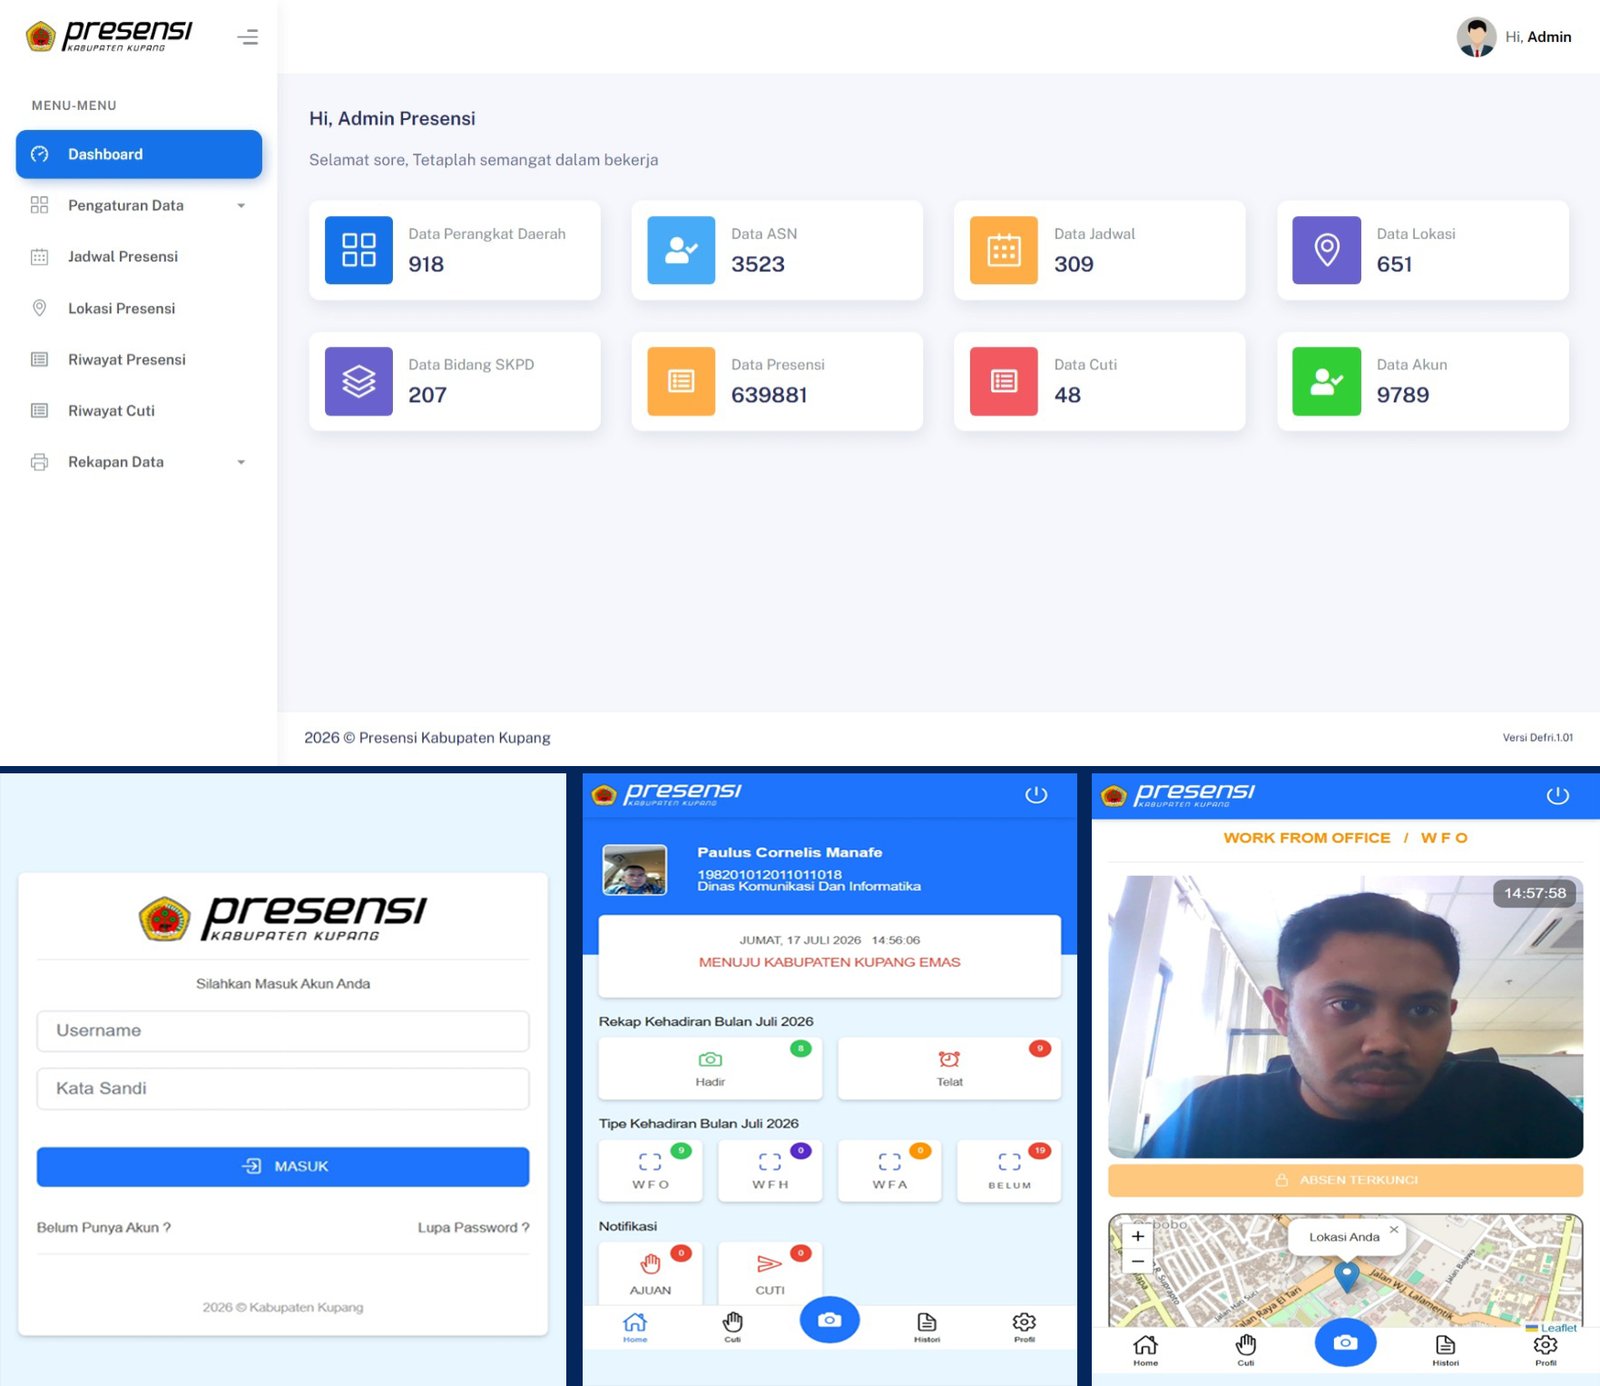Click the Username input field
Screen dimensions: 1600x1386
[x=283, y=1031]
